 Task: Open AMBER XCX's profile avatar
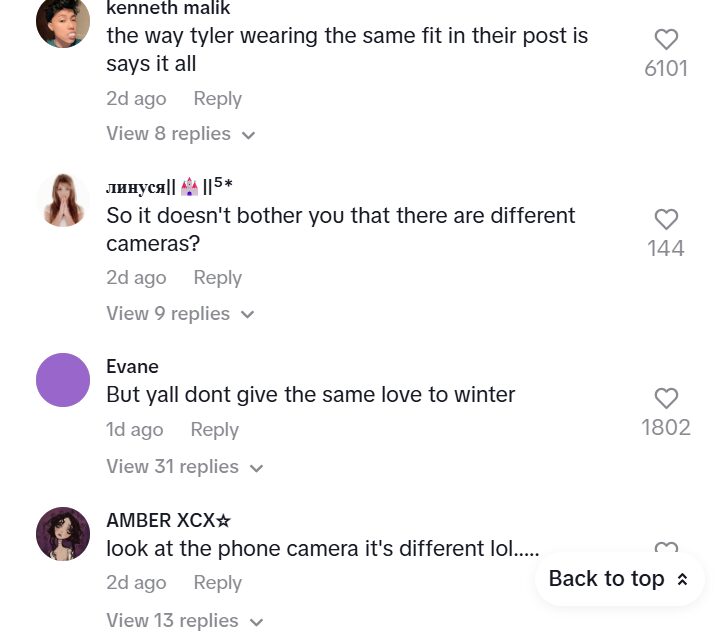tap(63, 534)
